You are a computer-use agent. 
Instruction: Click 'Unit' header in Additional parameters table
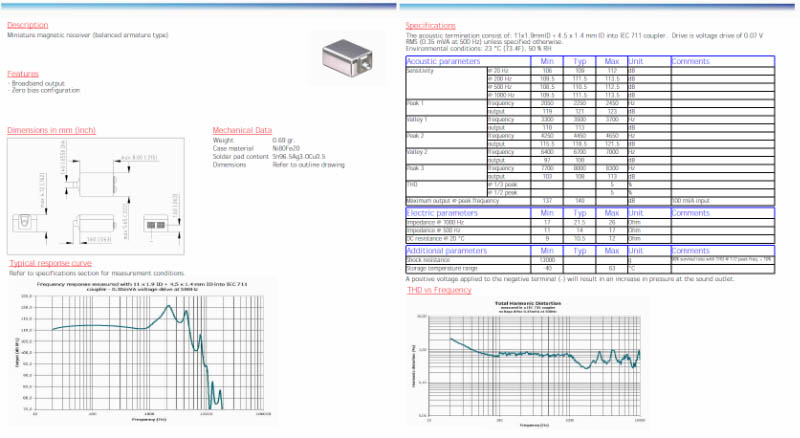(x=636, y=251)
